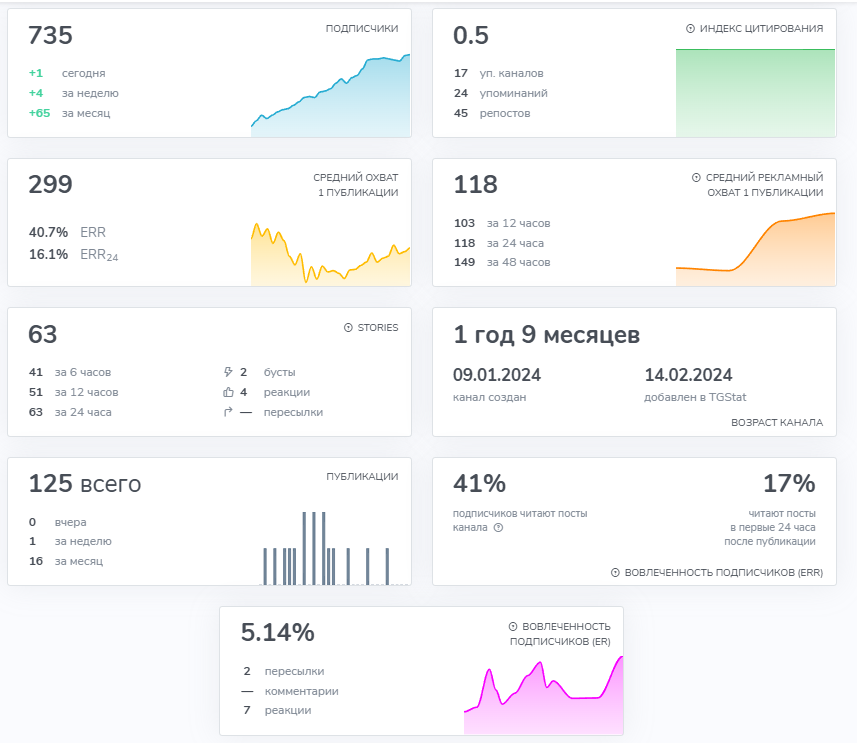Click the lightning bolt boosts icon
The width and height of the screenshot is (857, 743).
[x=228, y=372]
